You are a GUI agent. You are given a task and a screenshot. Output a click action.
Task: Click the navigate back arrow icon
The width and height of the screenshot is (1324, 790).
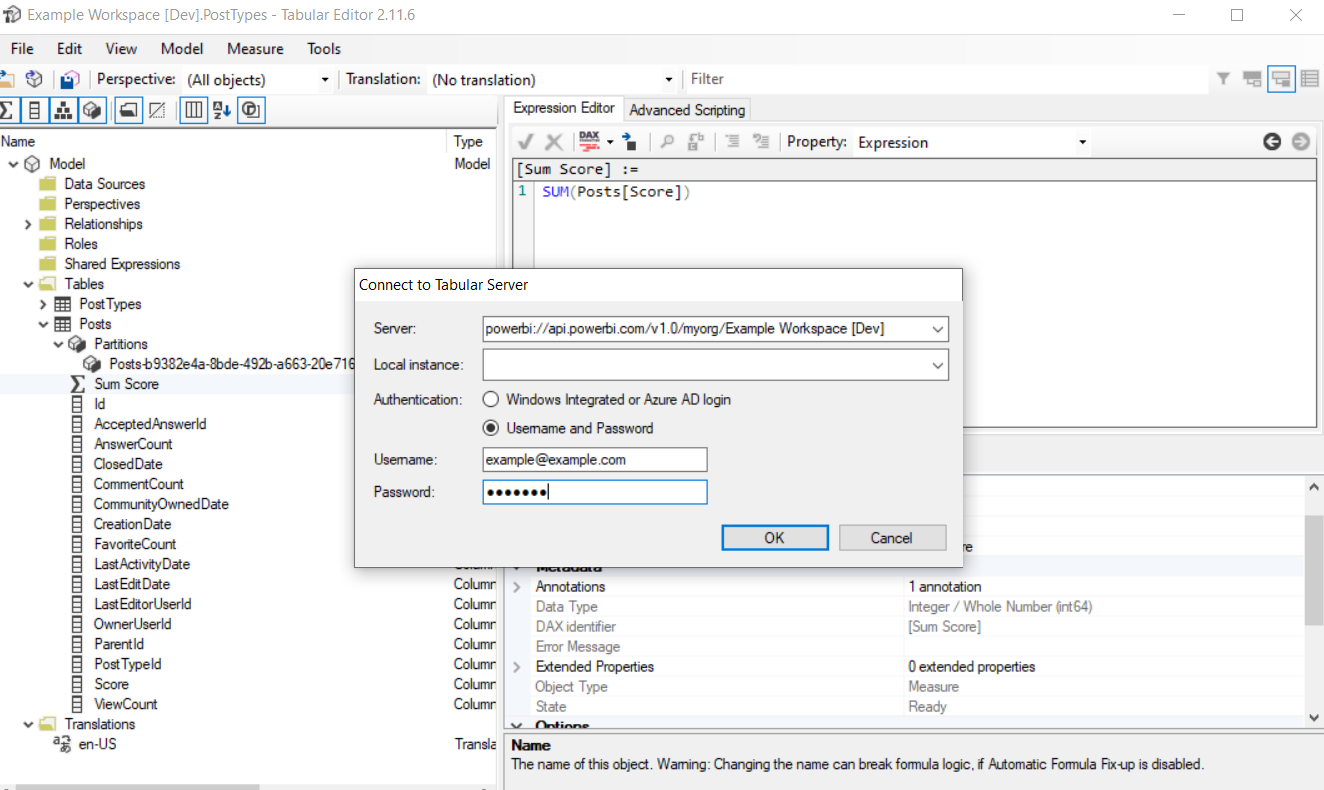(x=1272, y=142)
